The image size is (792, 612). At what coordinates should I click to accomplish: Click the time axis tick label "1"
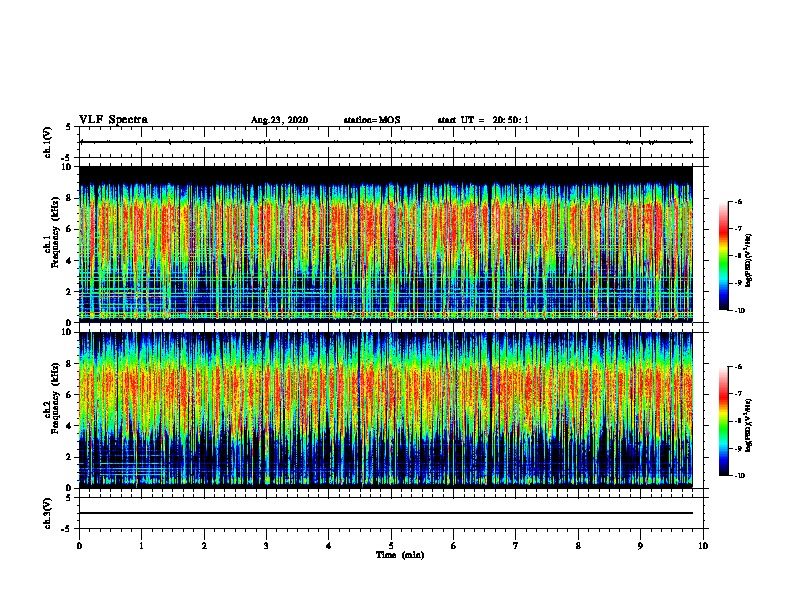(141, 546)
